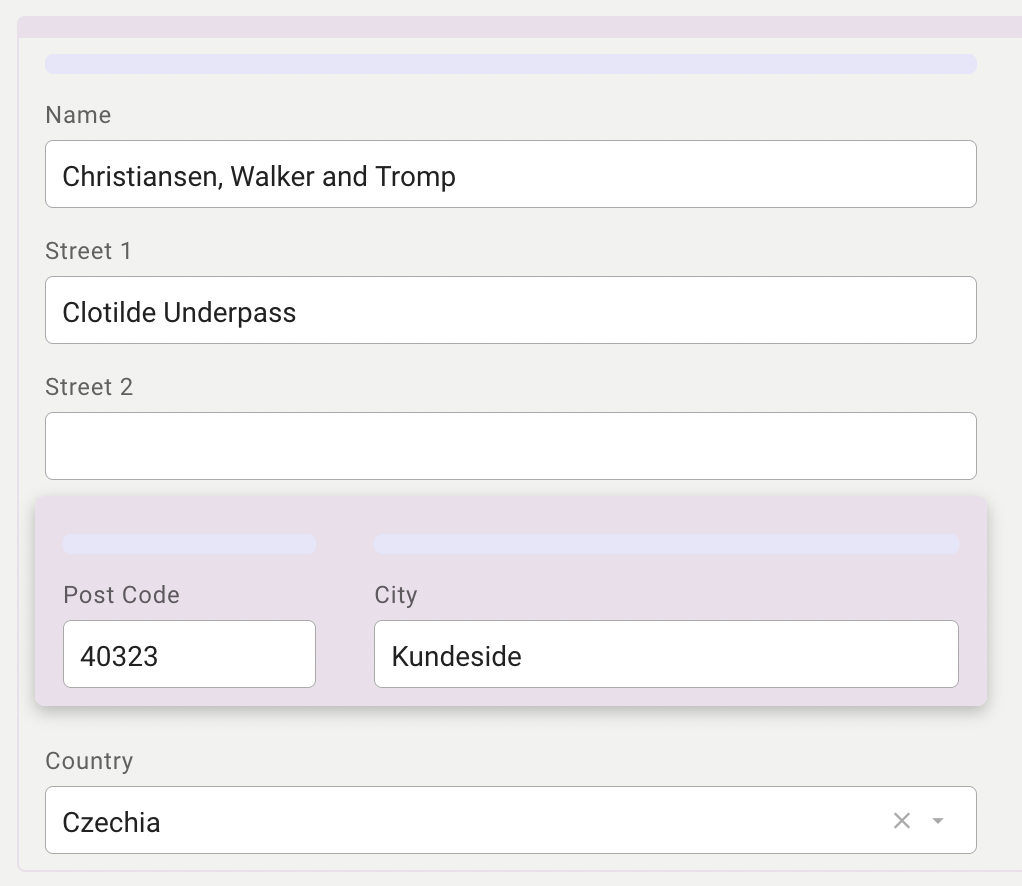The height and width of the screenshot is (886, 1022).
Task: Focus the Name input field
Action: click(510, 175)
